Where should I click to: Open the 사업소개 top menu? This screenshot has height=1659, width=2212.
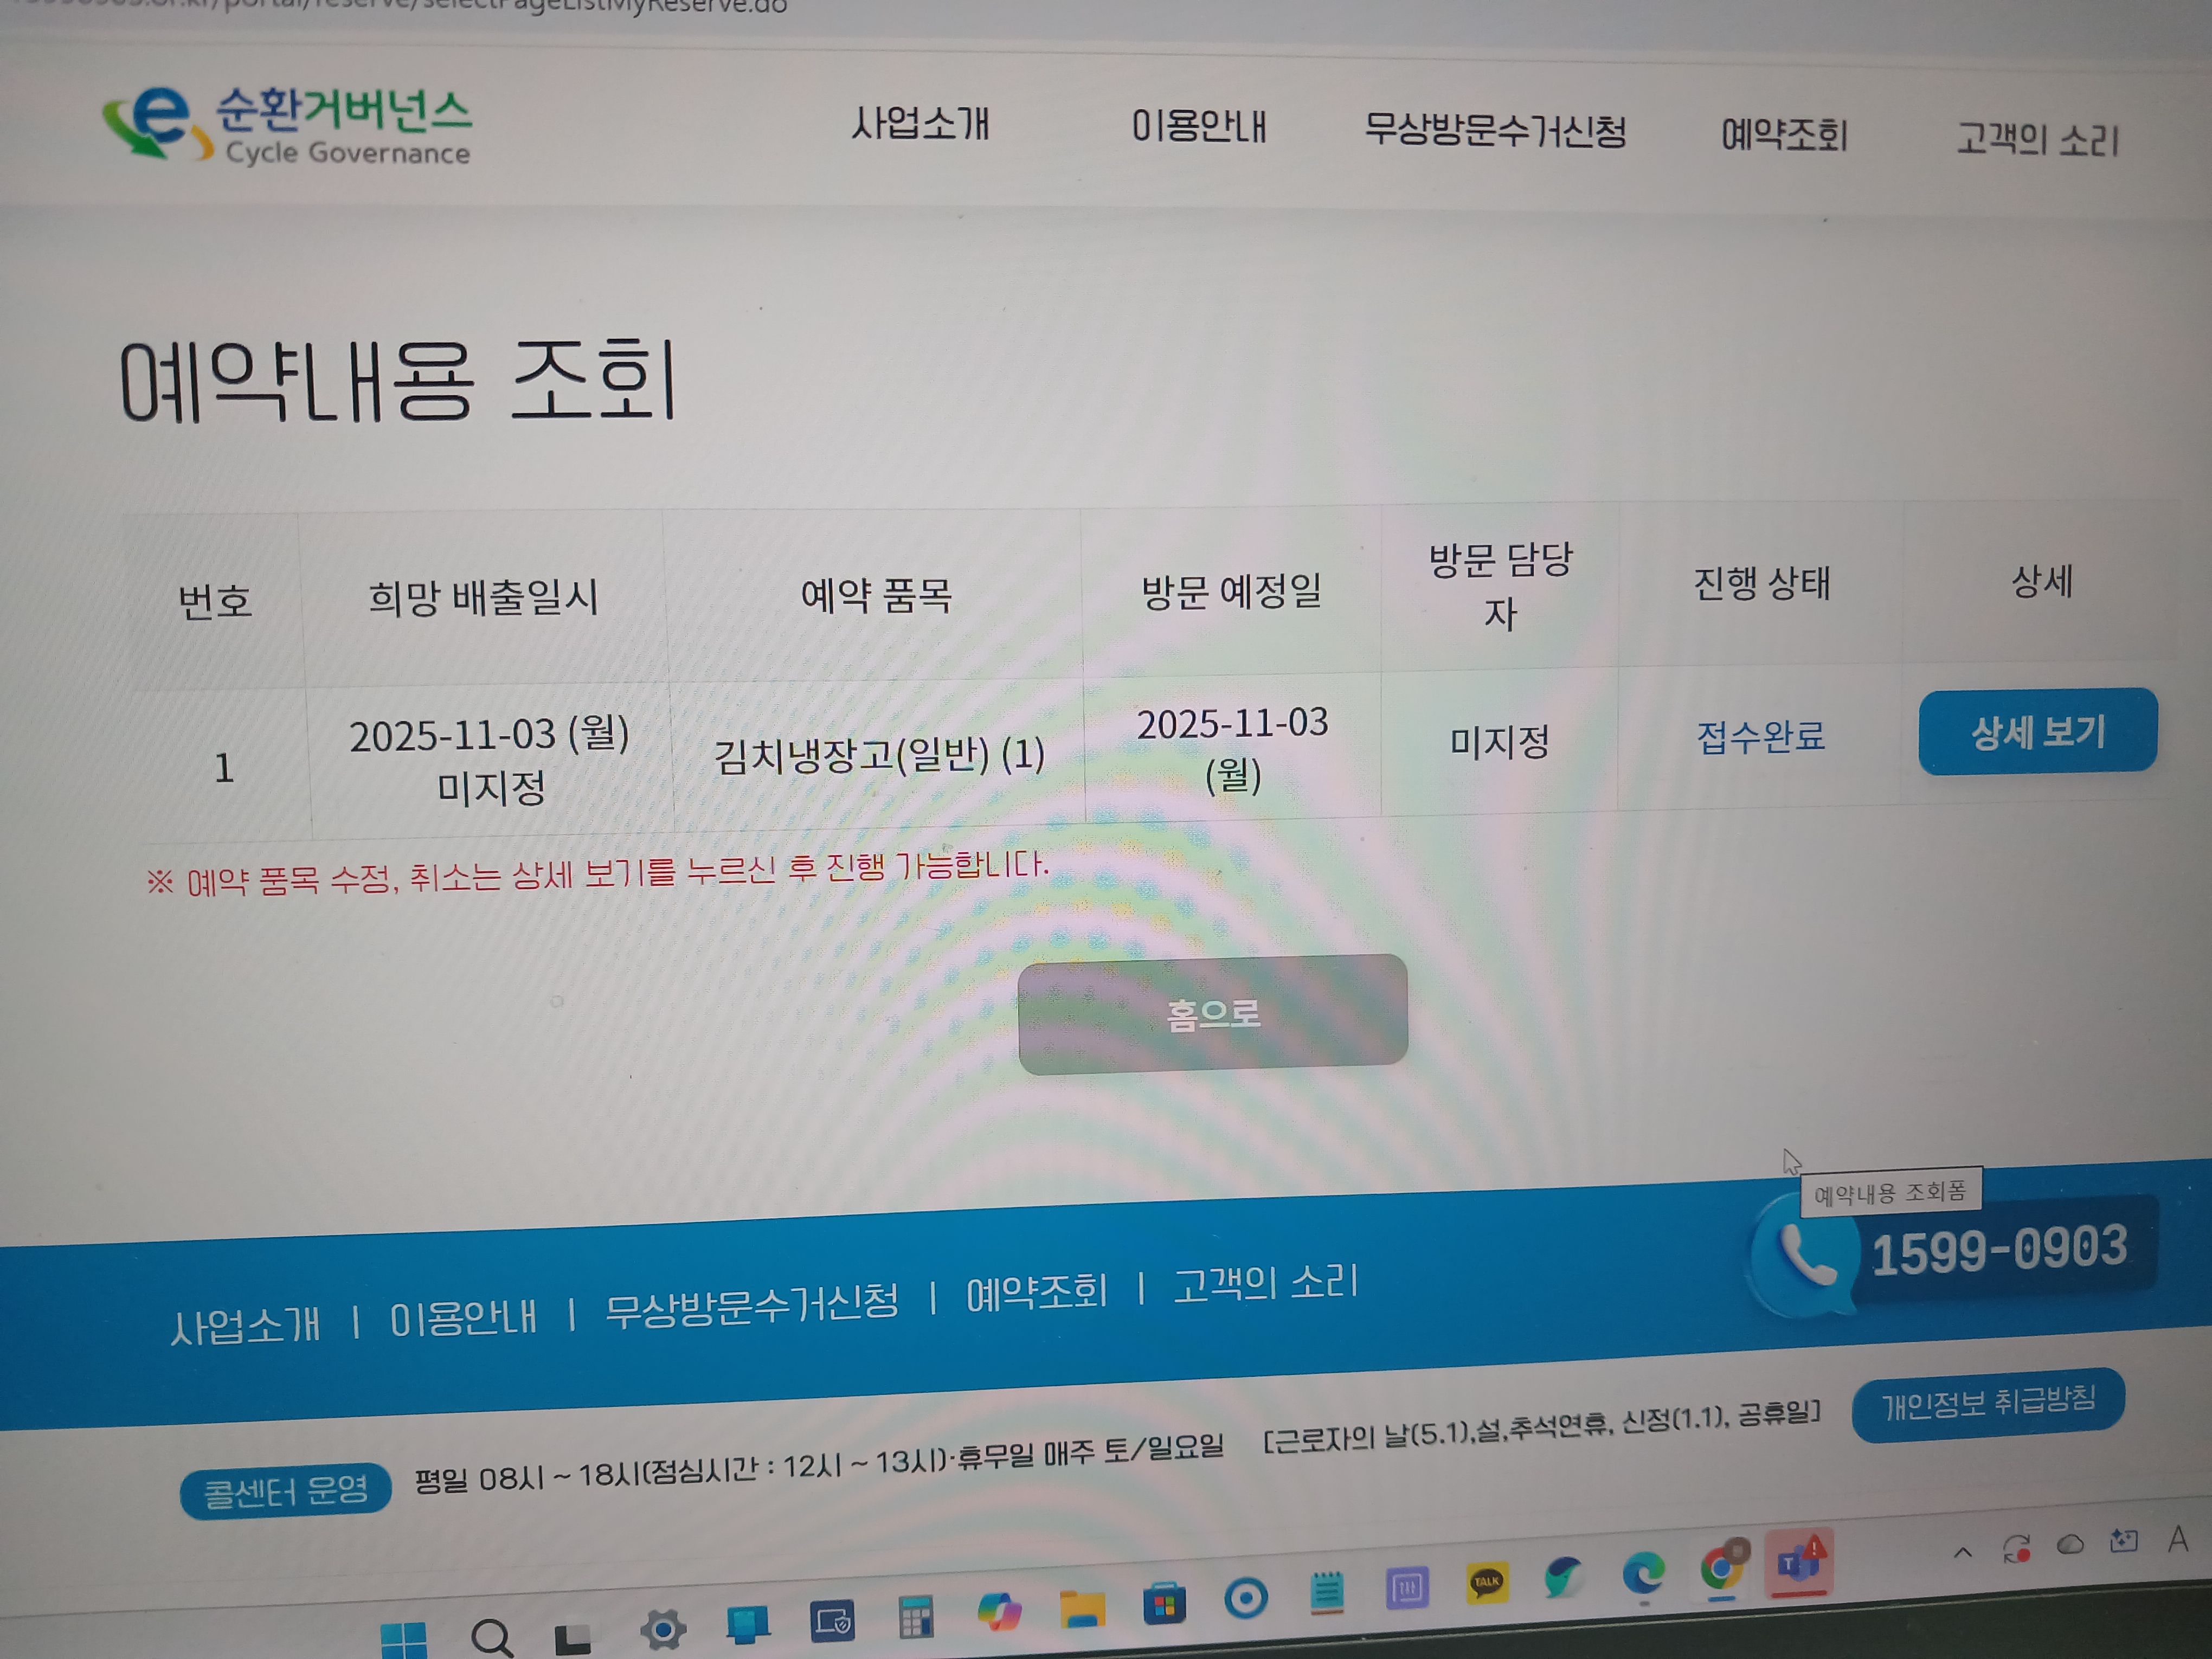[x=920, y=124]
